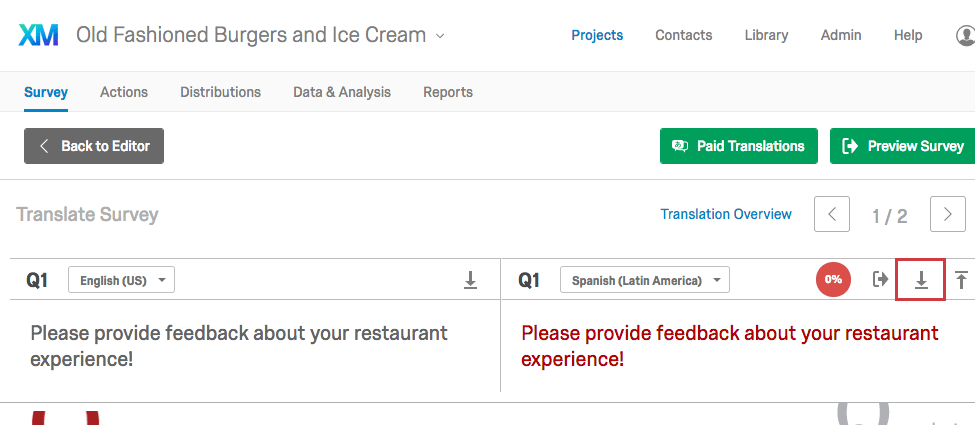This screenshot has width=975, height=425.
Task: Open the Translation Overview link
Action: point(726,214)
